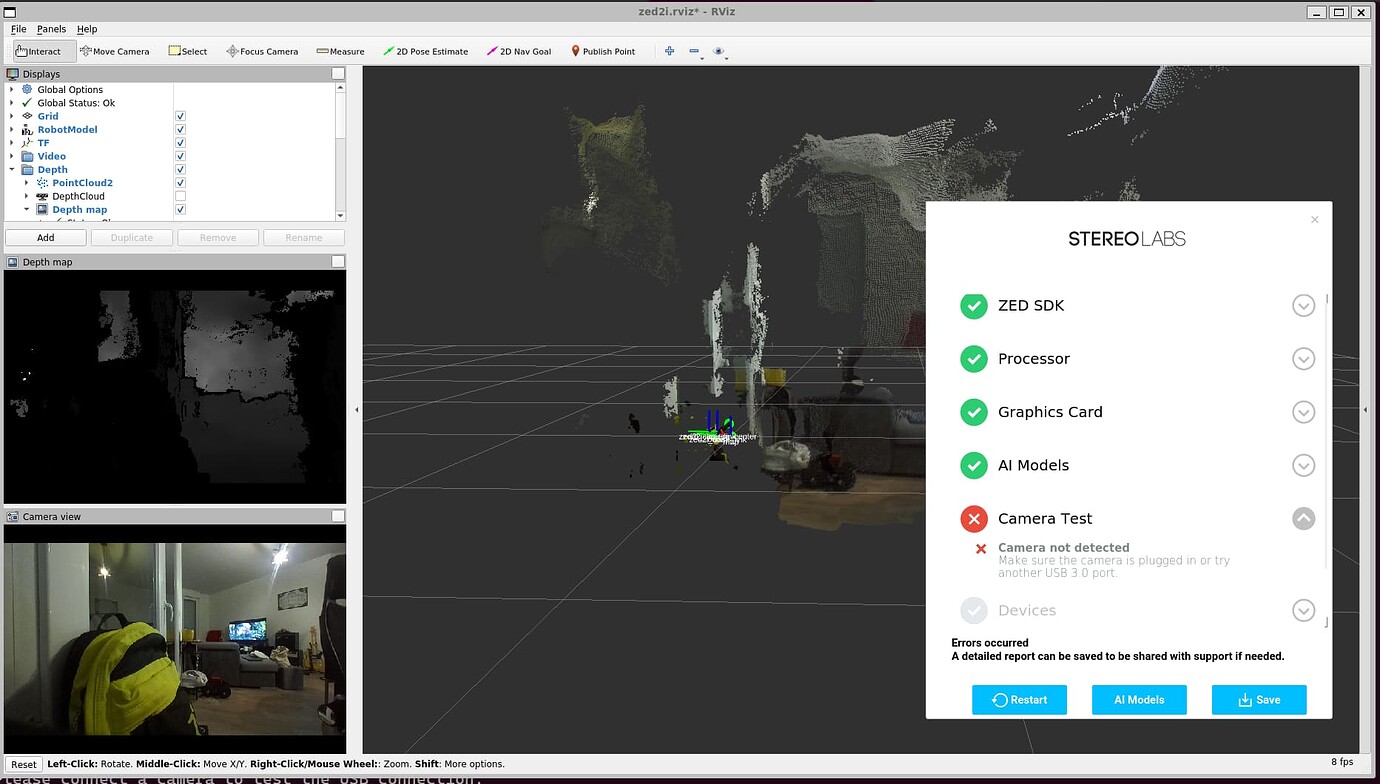Activate the Publish Point tool
Viewport: 1380px width, 784px height.
click(603, 51)
